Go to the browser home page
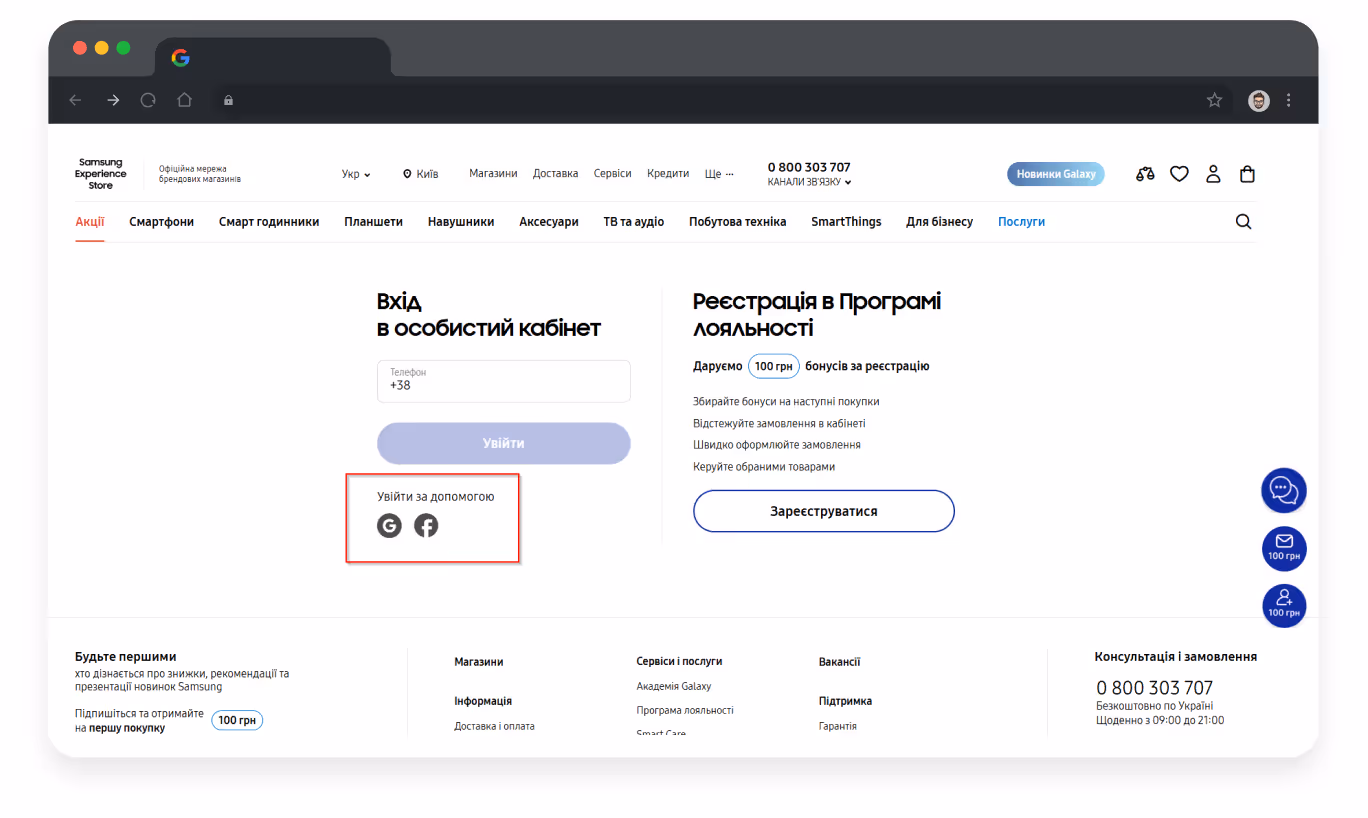The image size is (1368, 818). [x=184, y=100]
